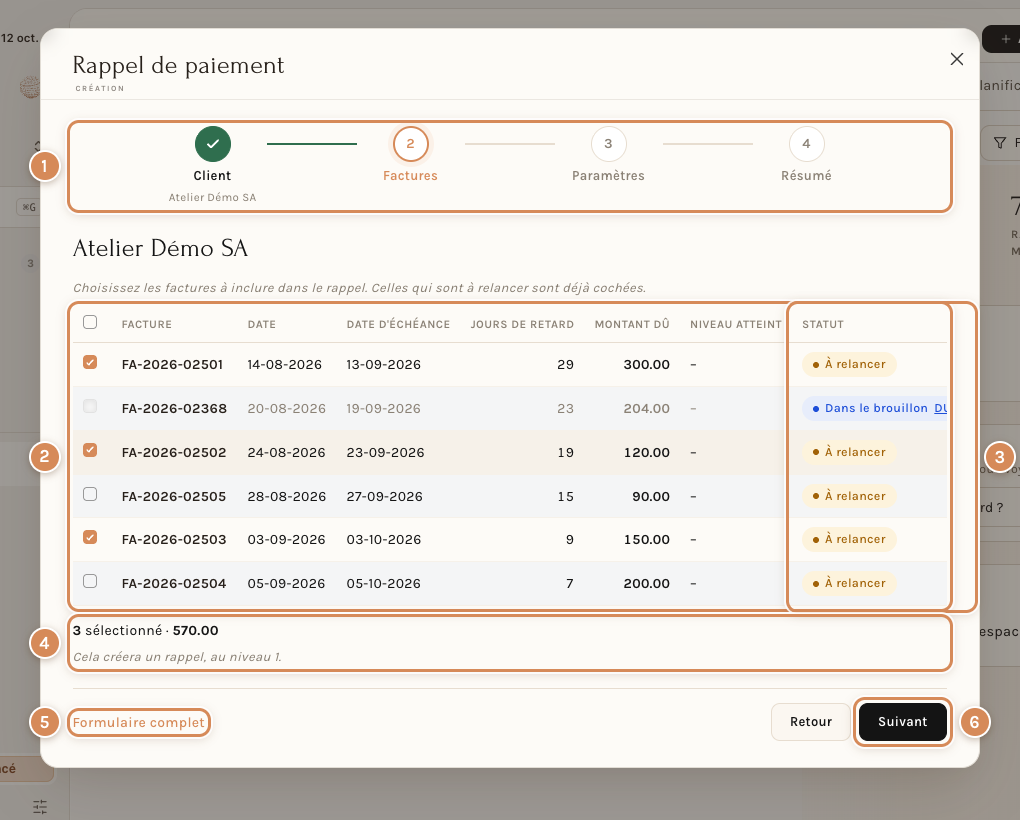This screenshot has width=1020, height=820.
Task: Click the sliders settings icon in background sidebar
Action: click(40, 806)
